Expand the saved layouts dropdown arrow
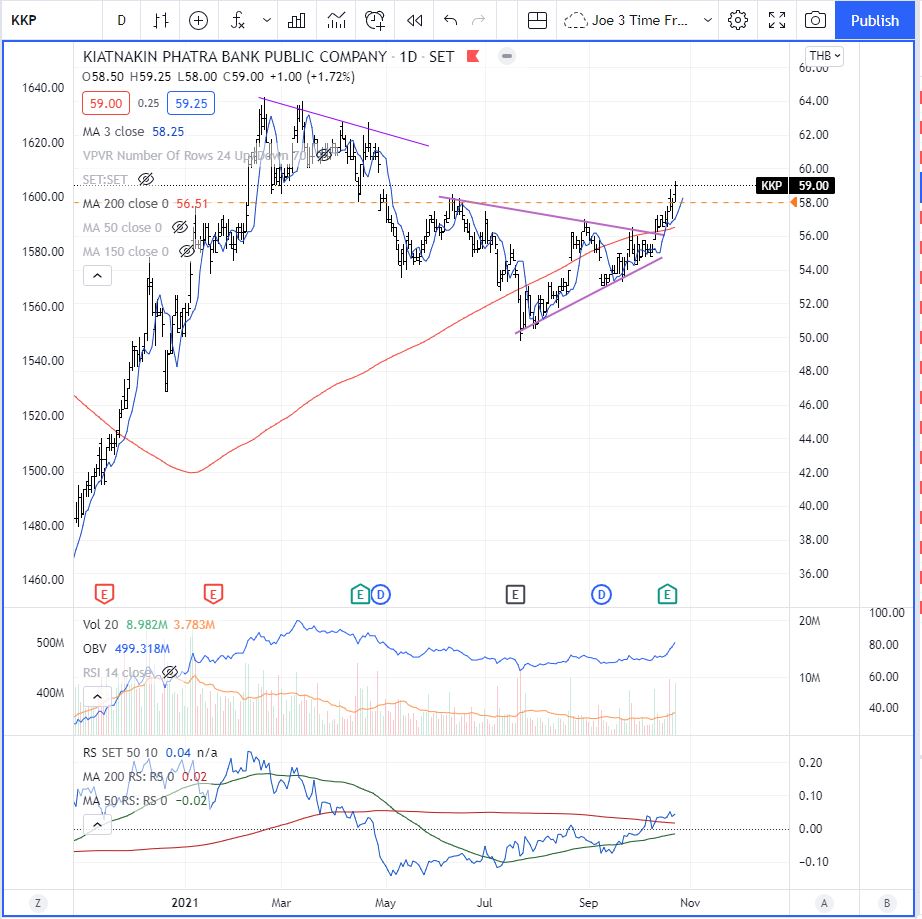Screen dimensions: 922x919 [708, 21]
